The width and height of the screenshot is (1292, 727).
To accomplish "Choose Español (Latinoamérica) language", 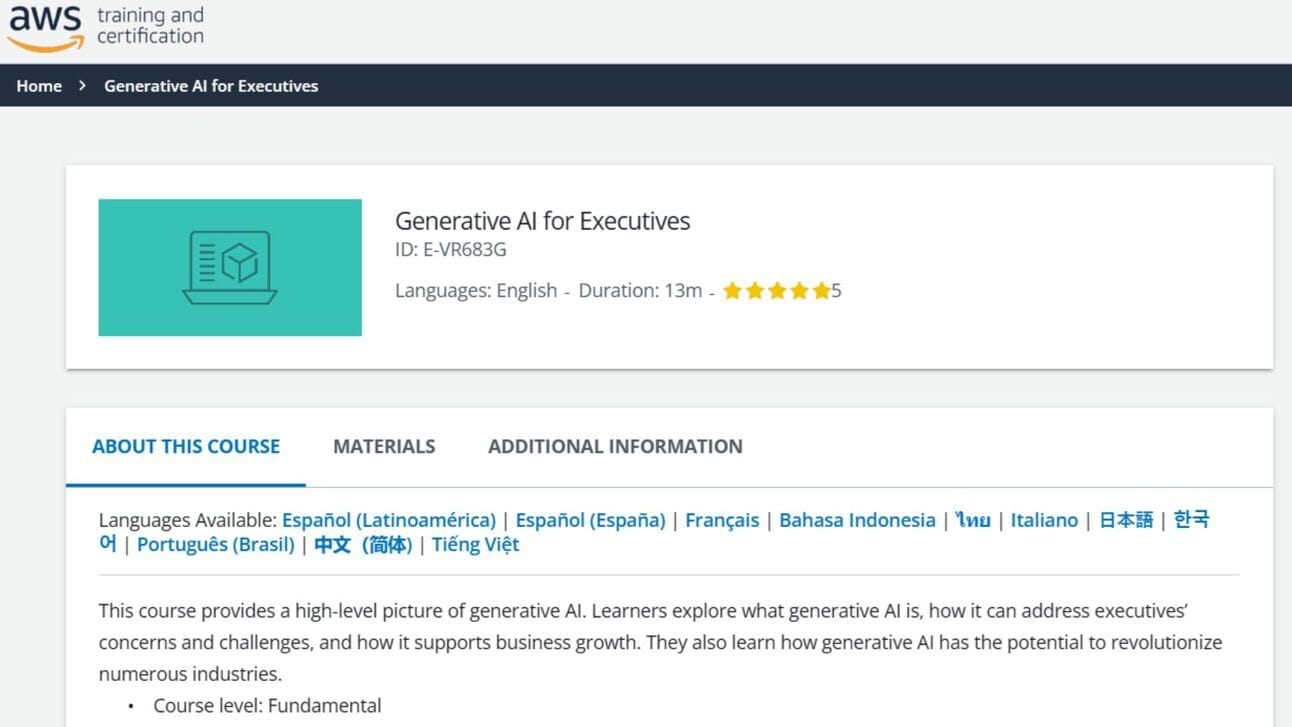I will [x=389, y=520].
